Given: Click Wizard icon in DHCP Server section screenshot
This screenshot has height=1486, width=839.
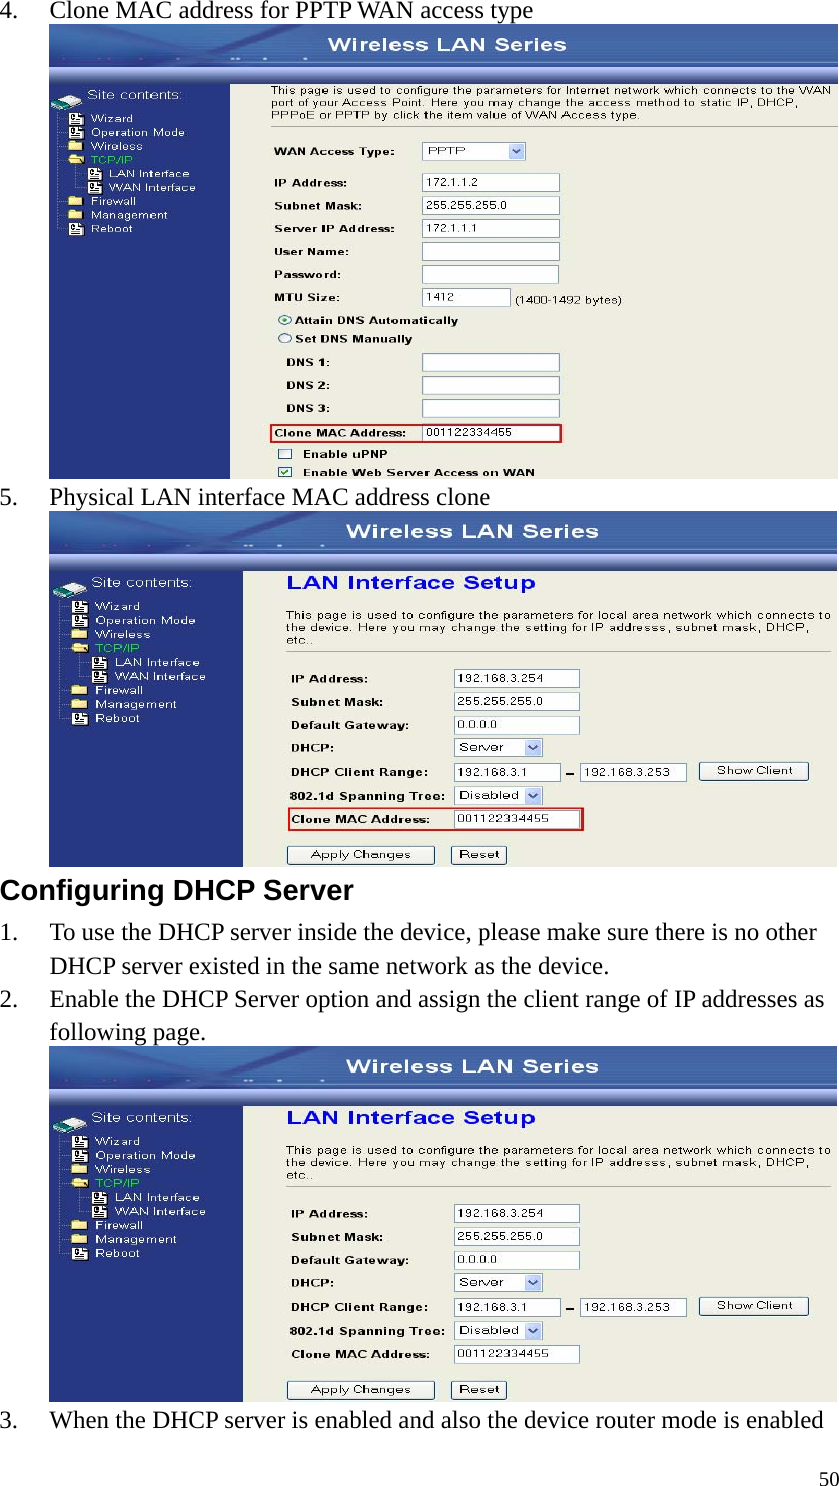Looking at the screenshot, I should click(80, 1141).
